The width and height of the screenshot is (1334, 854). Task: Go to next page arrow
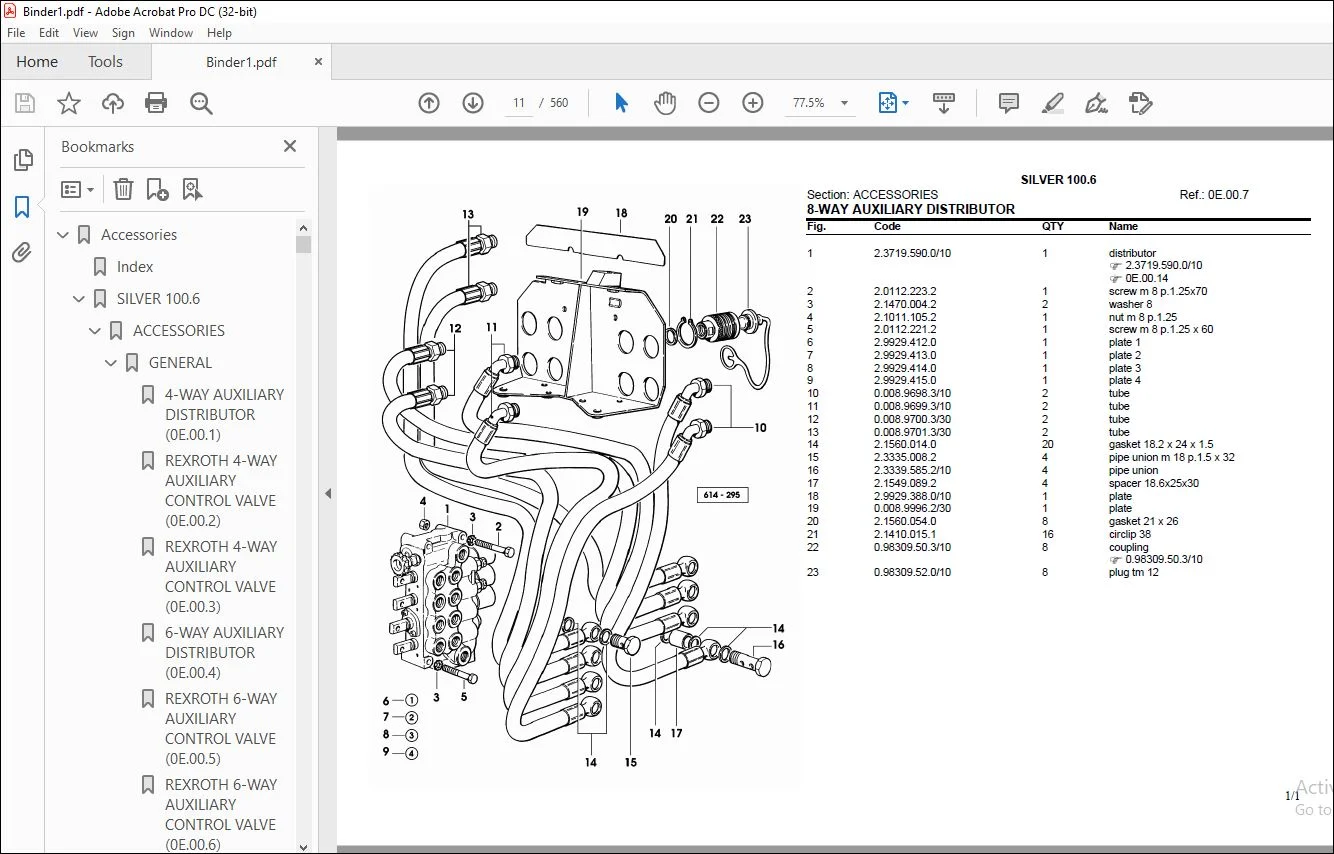click(x=473, y=103)
